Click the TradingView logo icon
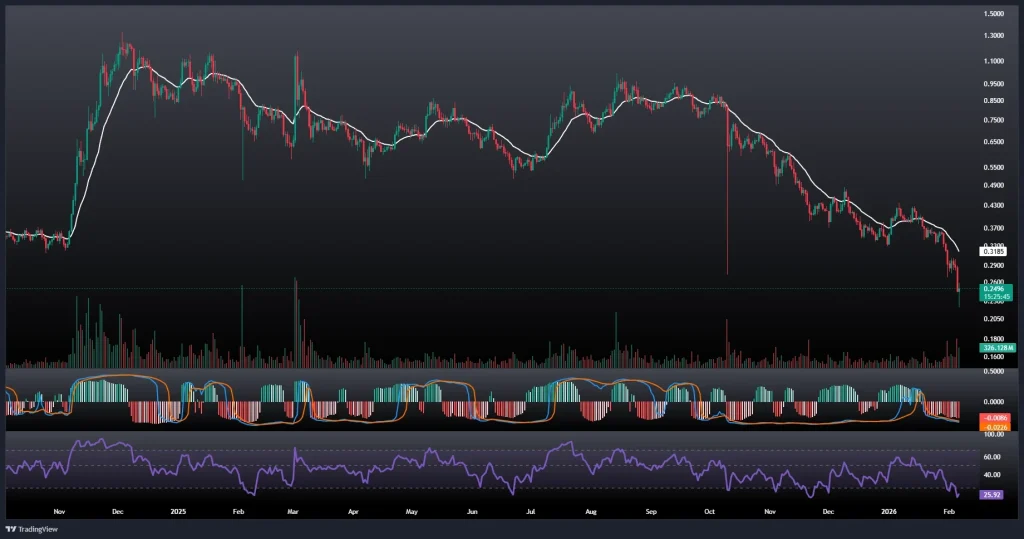 point(10,528)
